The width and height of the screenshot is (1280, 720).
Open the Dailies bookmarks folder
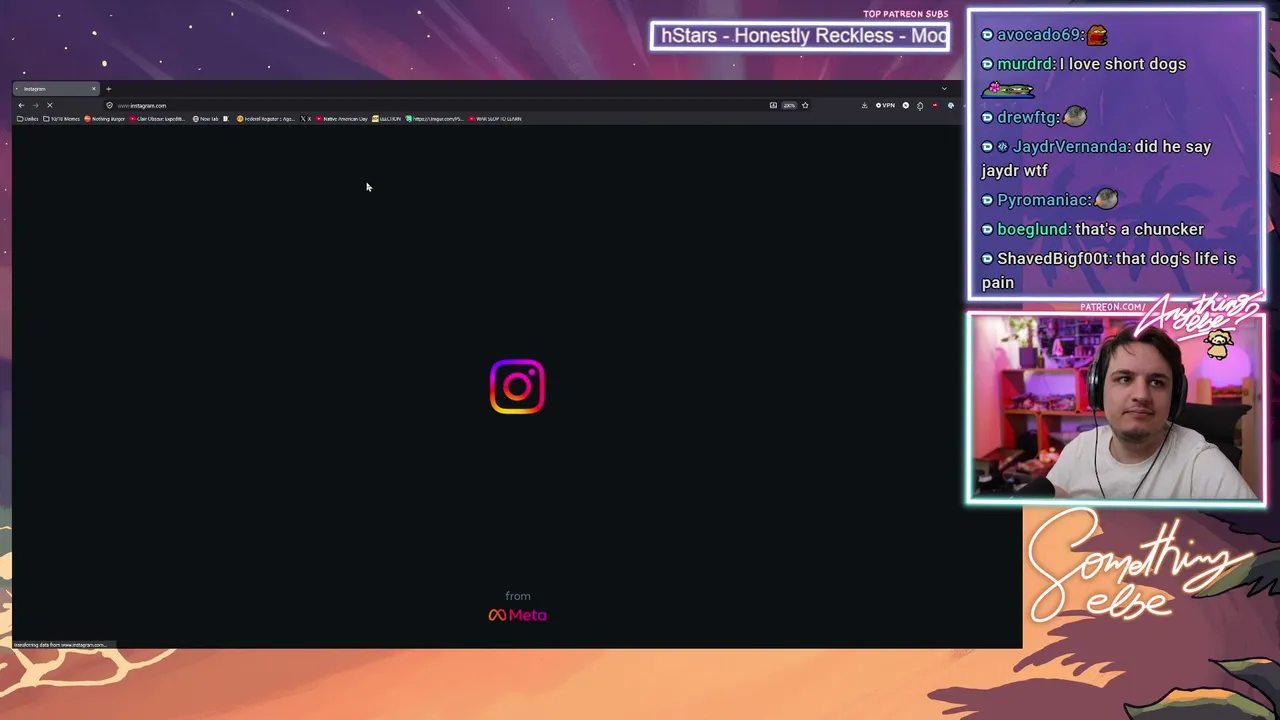tap(28, 119)
